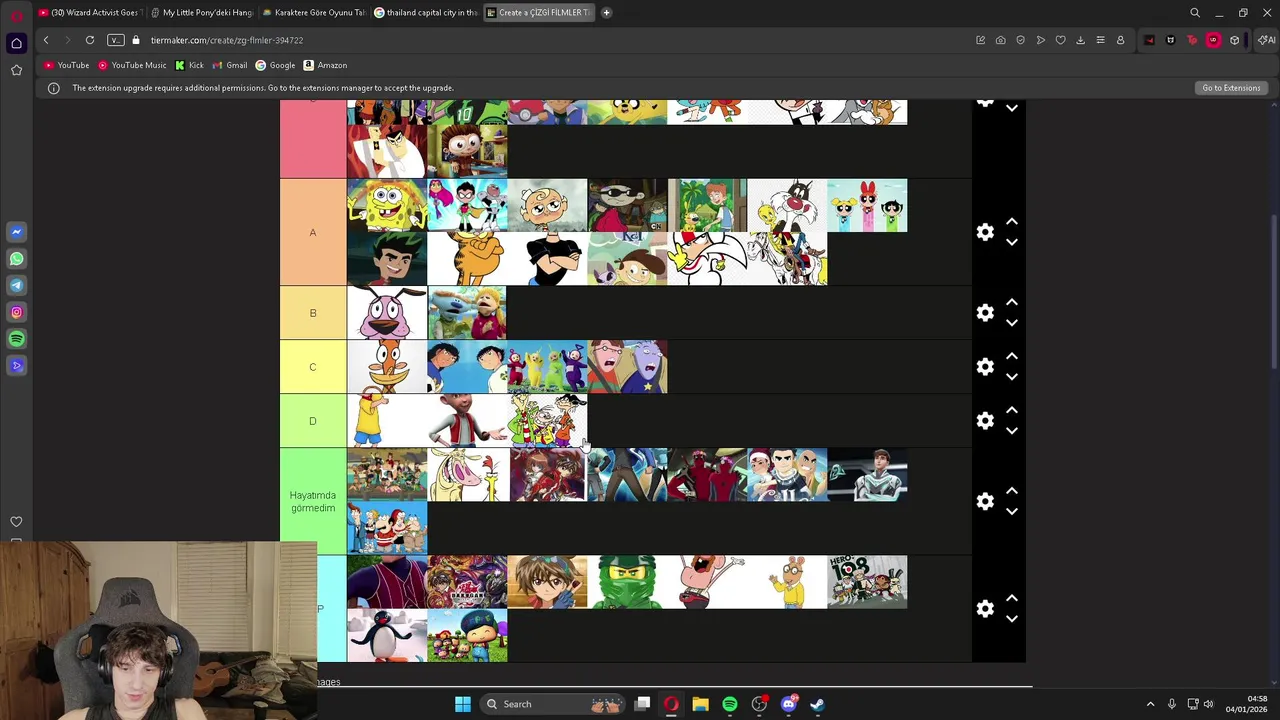Open settings gear for Hayatımda görmedim tier
The height and width of the screenshot is (720, 1280).
985,501
